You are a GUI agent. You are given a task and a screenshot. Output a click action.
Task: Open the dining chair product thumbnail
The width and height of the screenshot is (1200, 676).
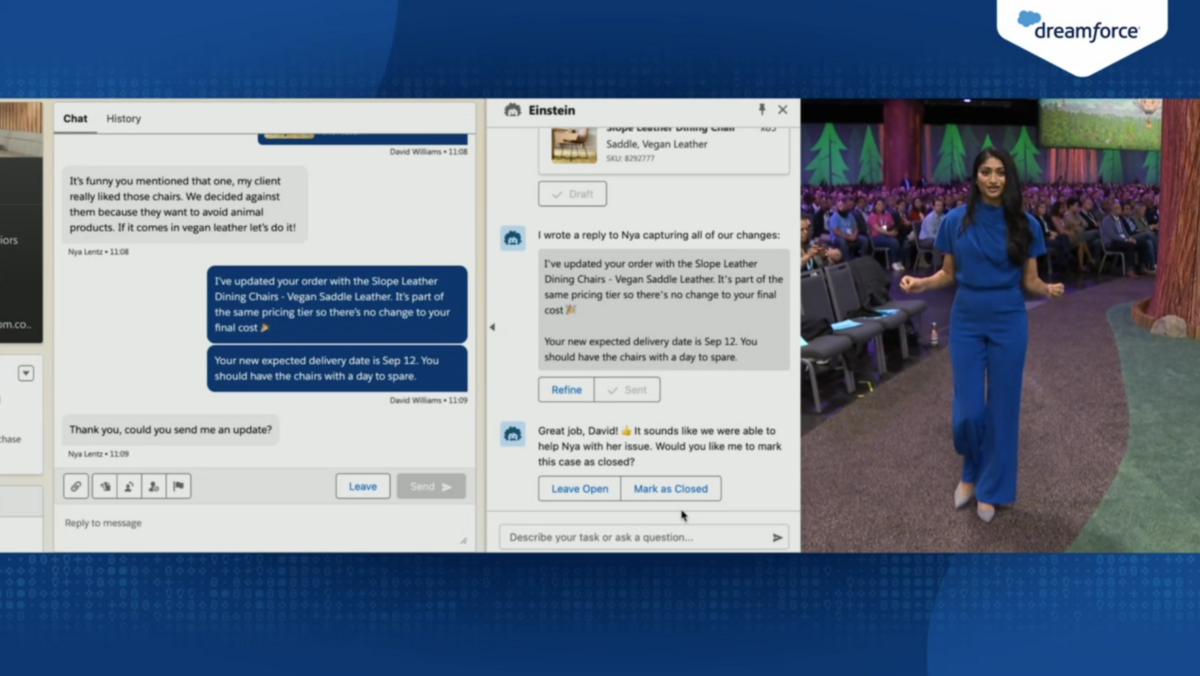574,144
